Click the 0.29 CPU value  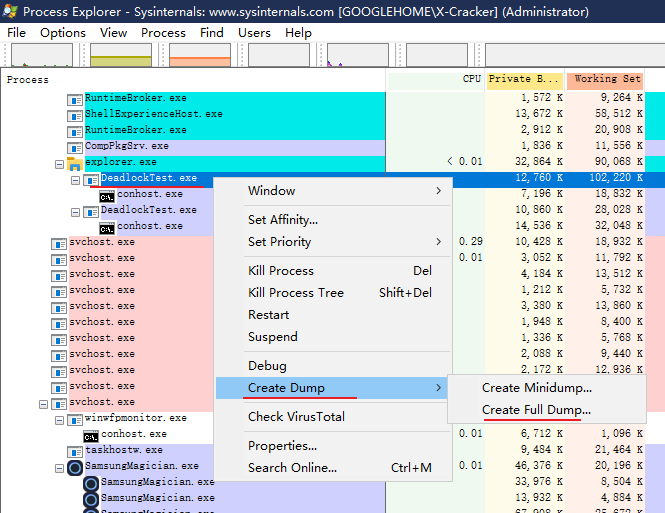click(471, 242)
